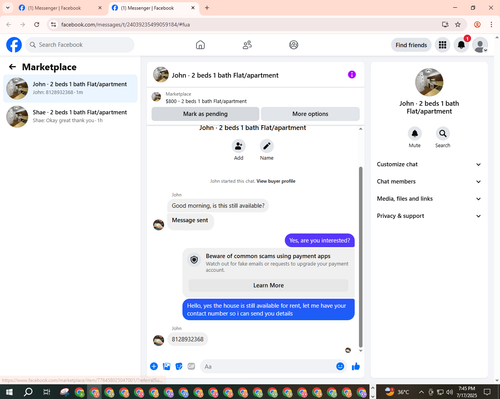
Task: Expand Privacy & support section
Action: coord(429,216)
